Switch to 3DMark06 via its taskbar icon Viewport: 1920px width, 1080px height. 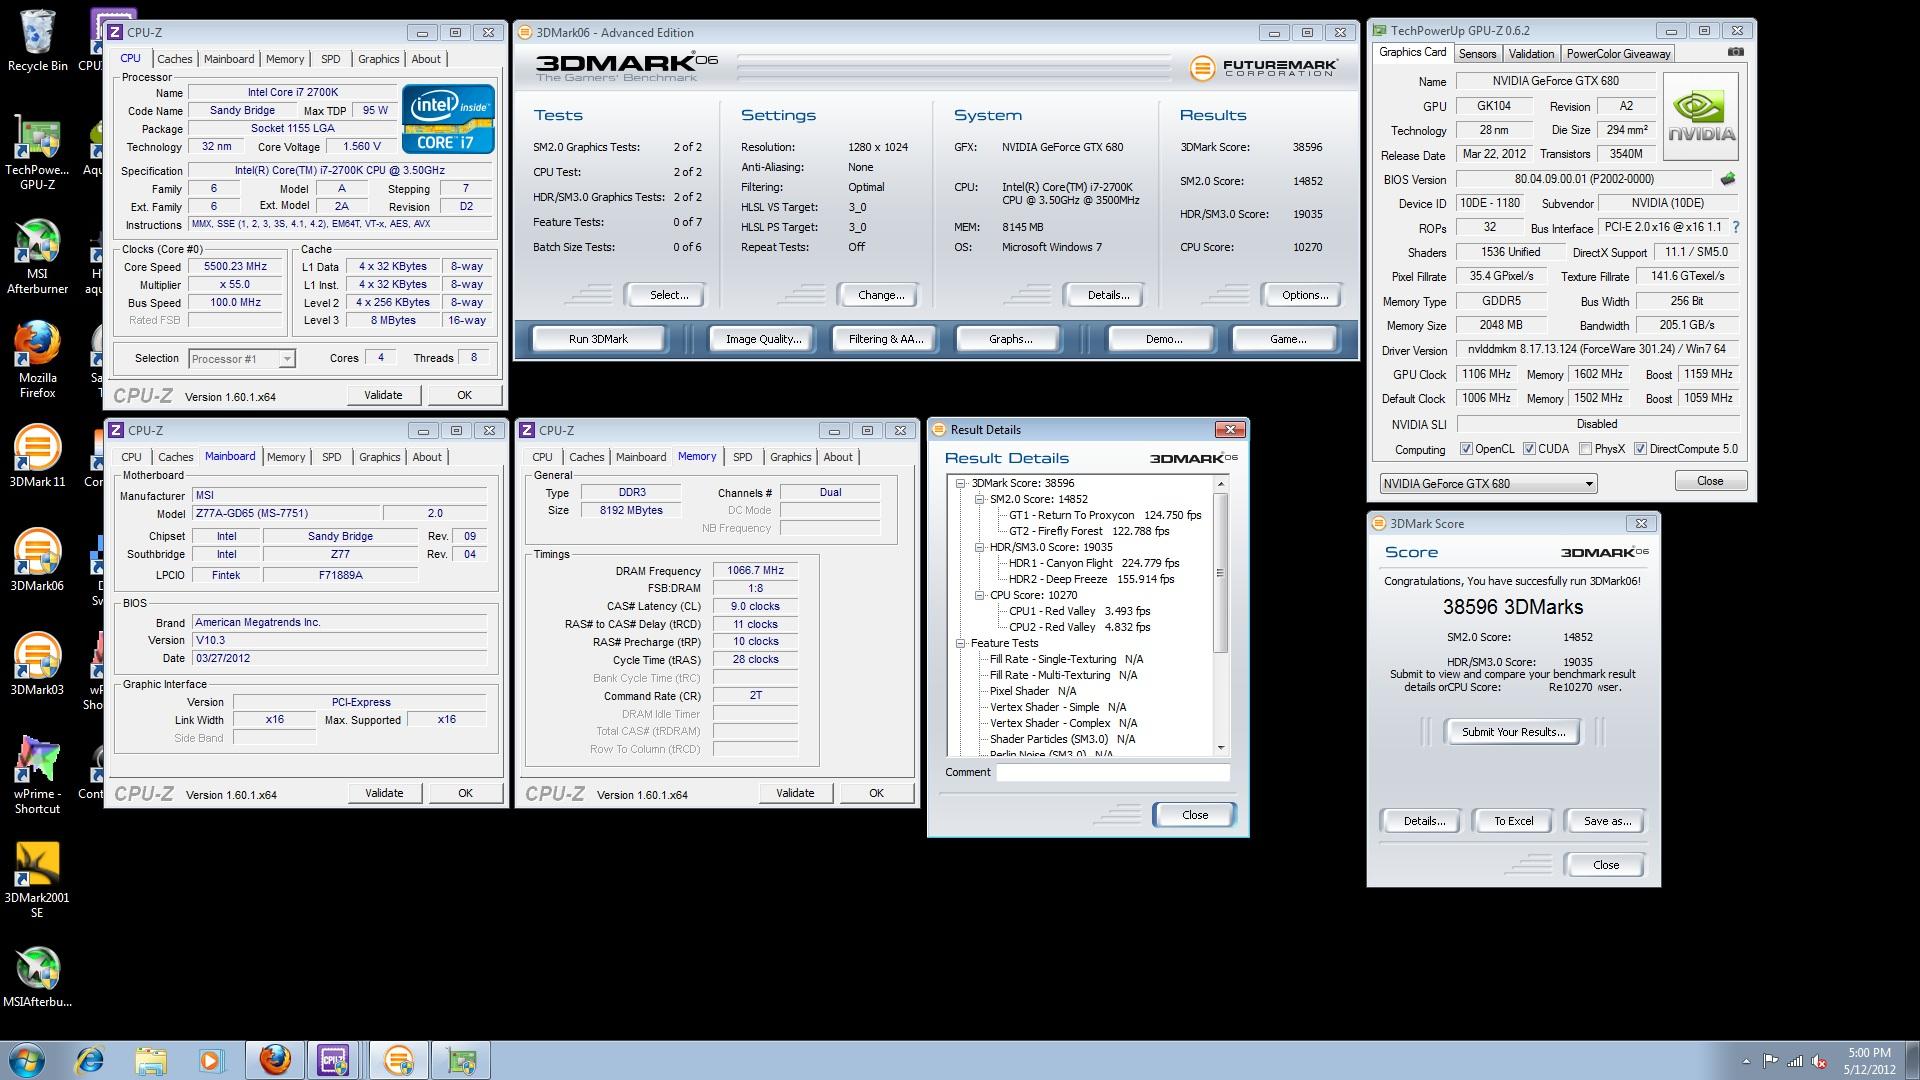[398, 1060]
